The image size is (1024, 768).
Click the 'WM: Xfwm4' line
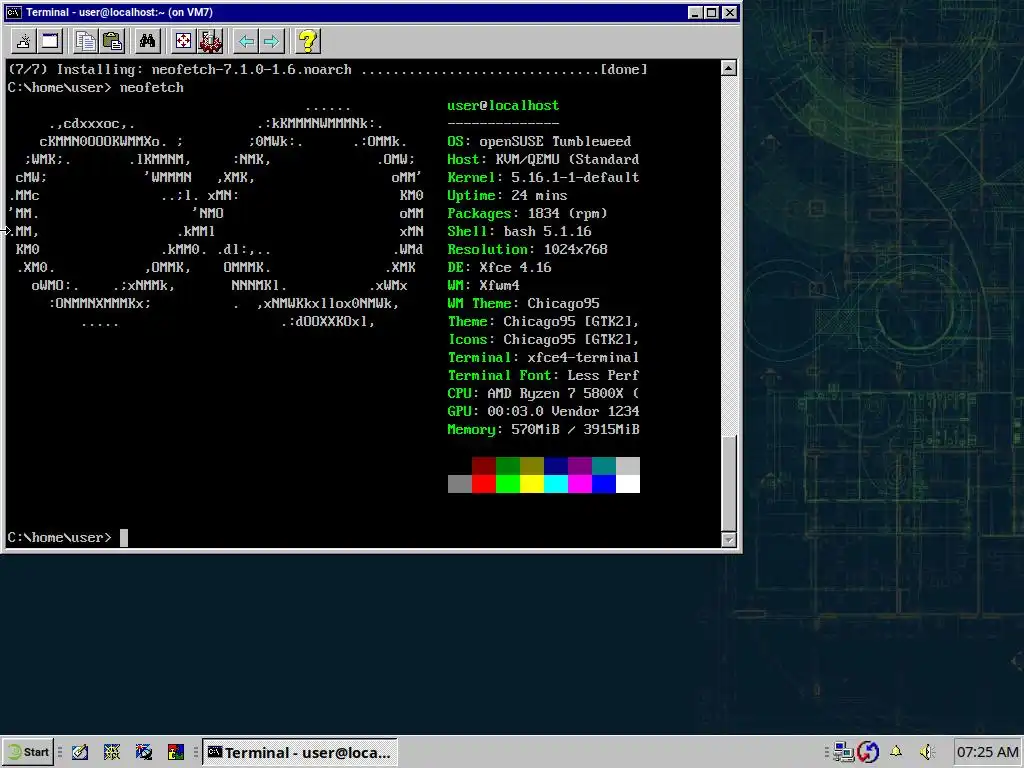483,285
